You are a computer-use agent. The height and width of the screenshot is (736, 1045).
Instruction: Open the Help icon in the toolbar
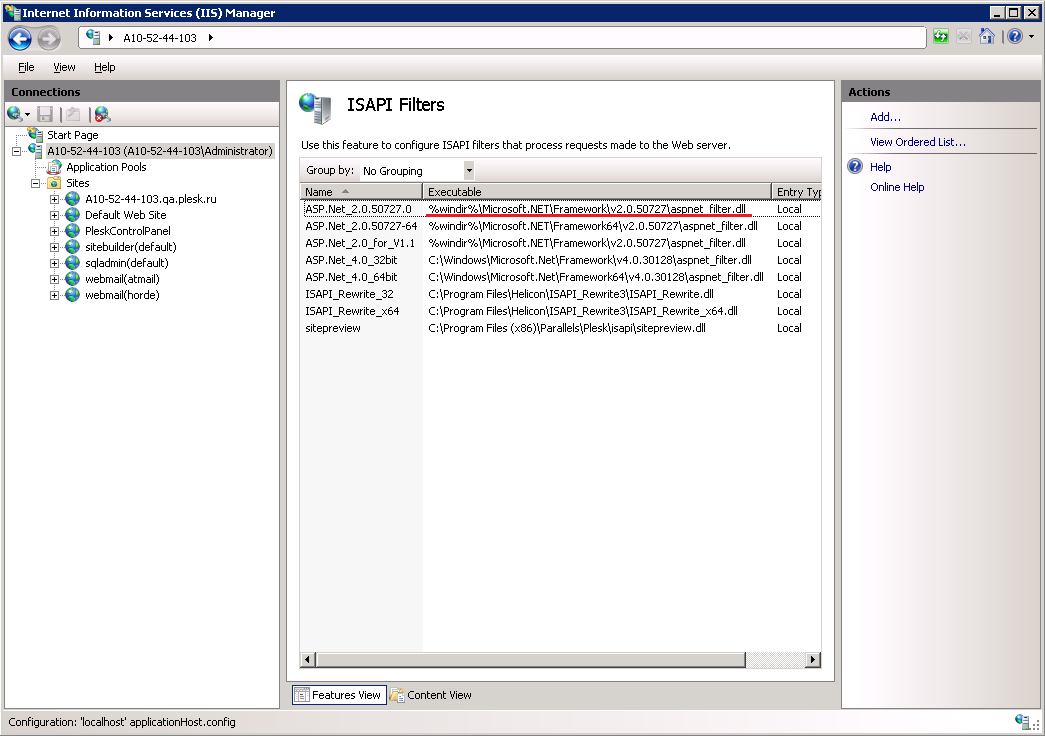(x=1014, y=37)
